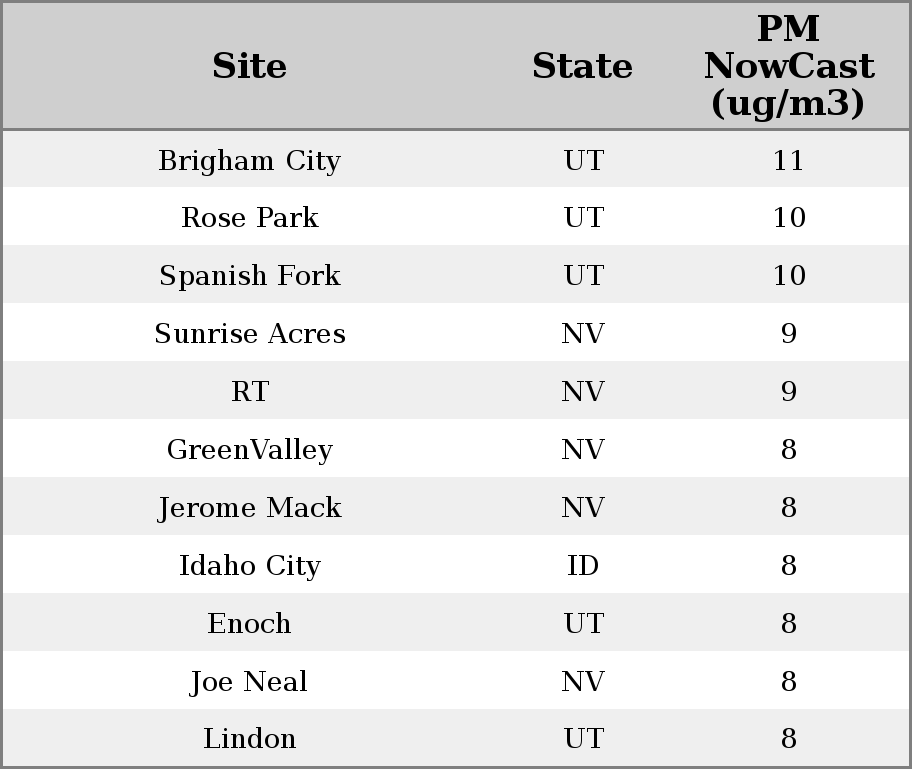Click the Sunrise Acres site name

click(250, 334)
